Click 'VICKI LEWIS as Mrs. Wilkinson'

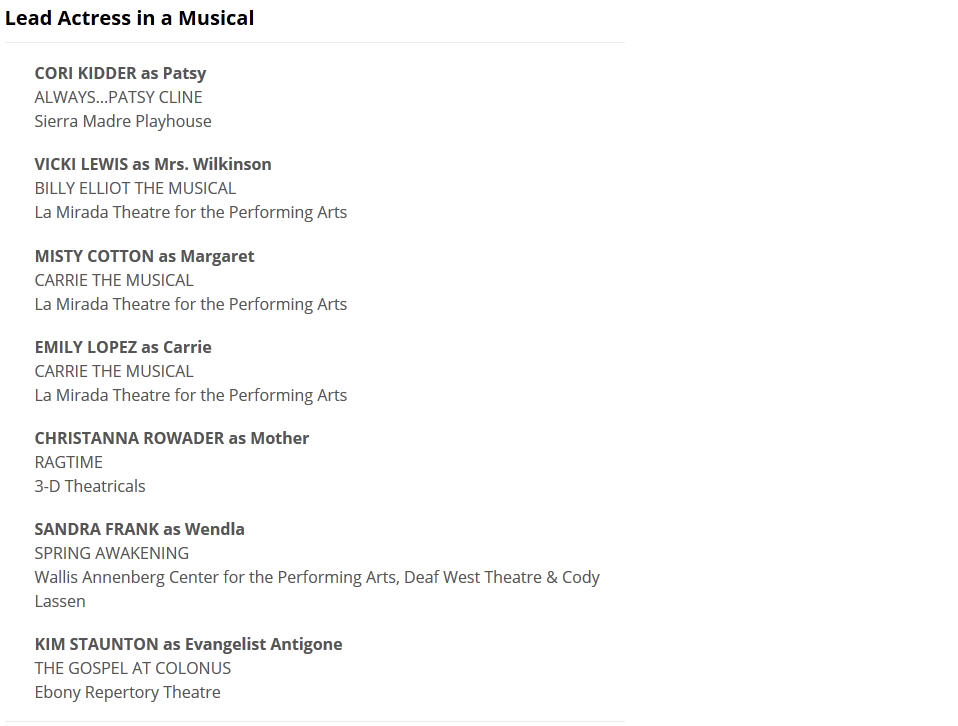click(x=153, y=164)
